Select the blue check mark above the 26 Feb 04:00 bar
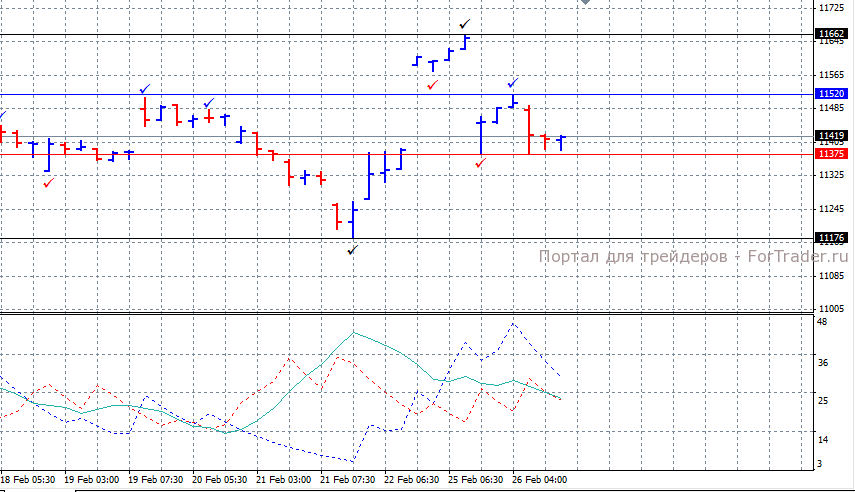The image size is (855, 492). pyautogui.click(x=513, y=83)
